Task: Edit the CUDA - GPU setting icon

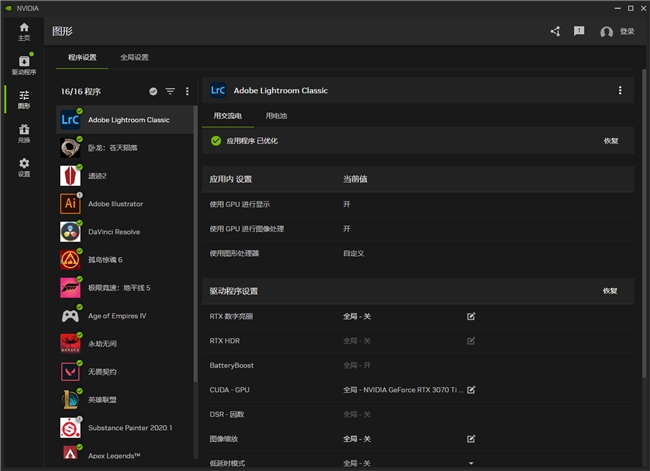Action: click(x=471, y=390)
